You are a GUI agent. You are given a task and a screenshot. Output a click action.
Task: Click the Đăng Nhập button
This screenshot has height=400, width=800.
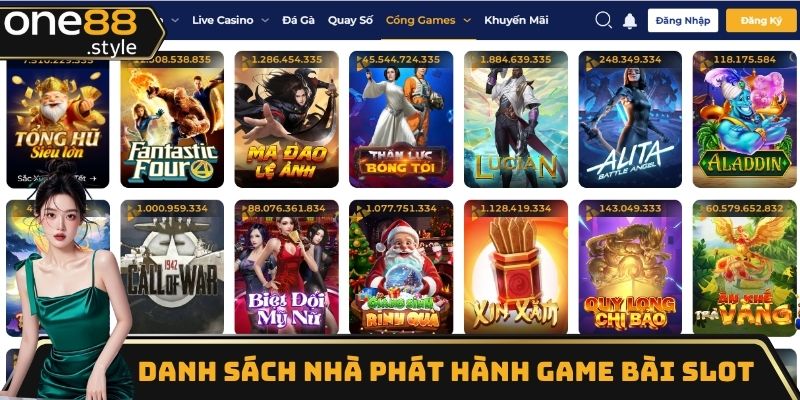[683, 20]
